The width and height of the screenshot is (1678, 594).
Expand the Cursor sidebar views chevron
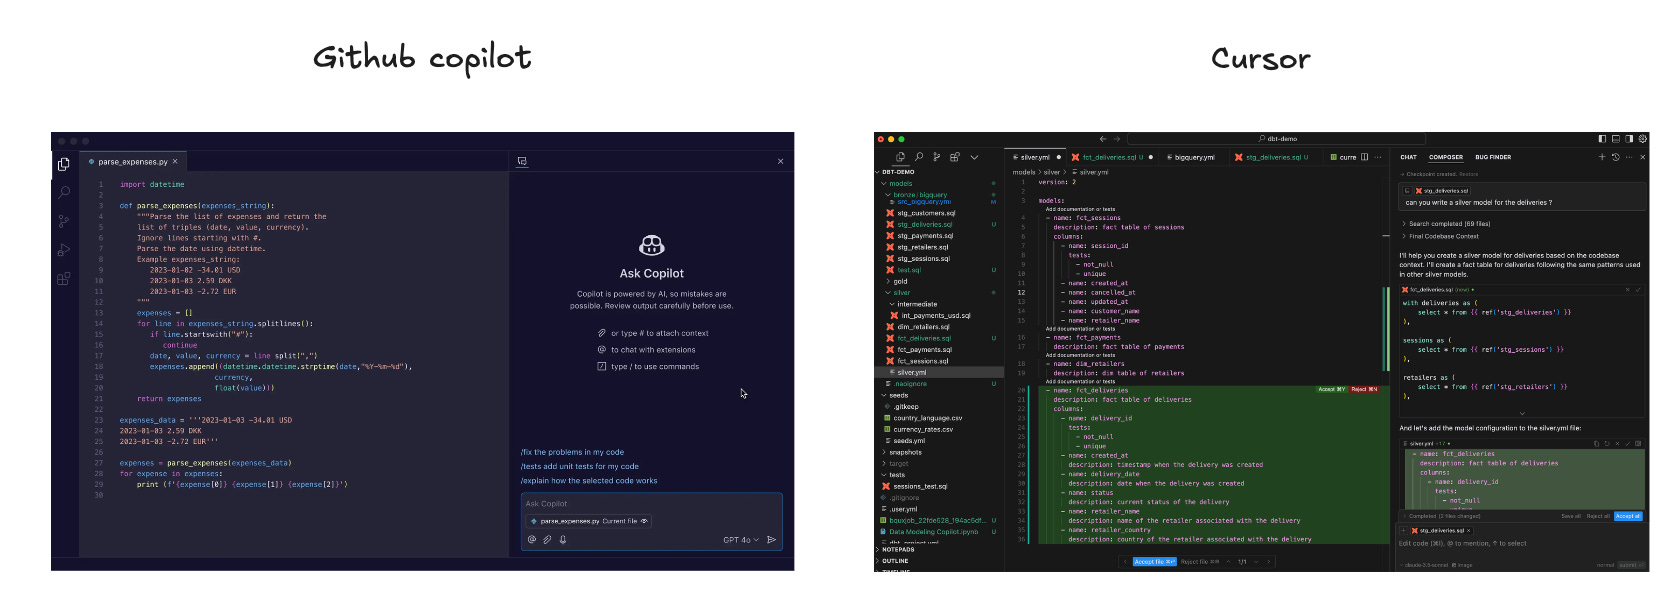pos(975,157)
